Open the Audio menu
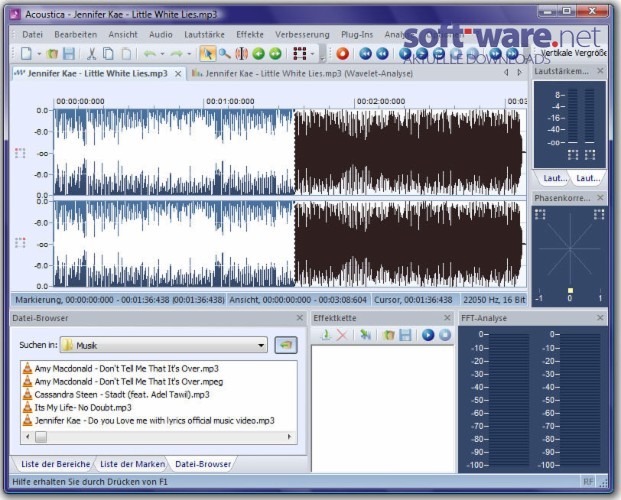This screenshot has height=500, width=621. (160, 34)
